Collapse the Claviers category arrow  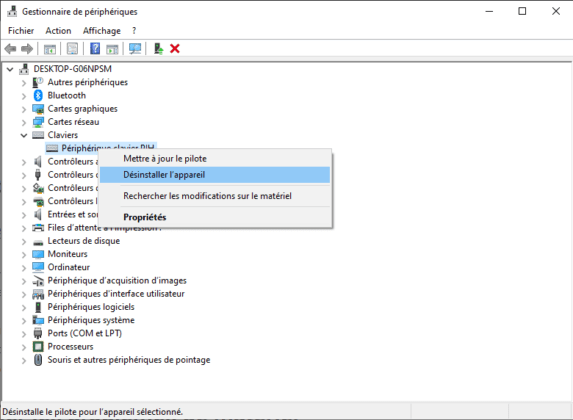click(24, 135)
